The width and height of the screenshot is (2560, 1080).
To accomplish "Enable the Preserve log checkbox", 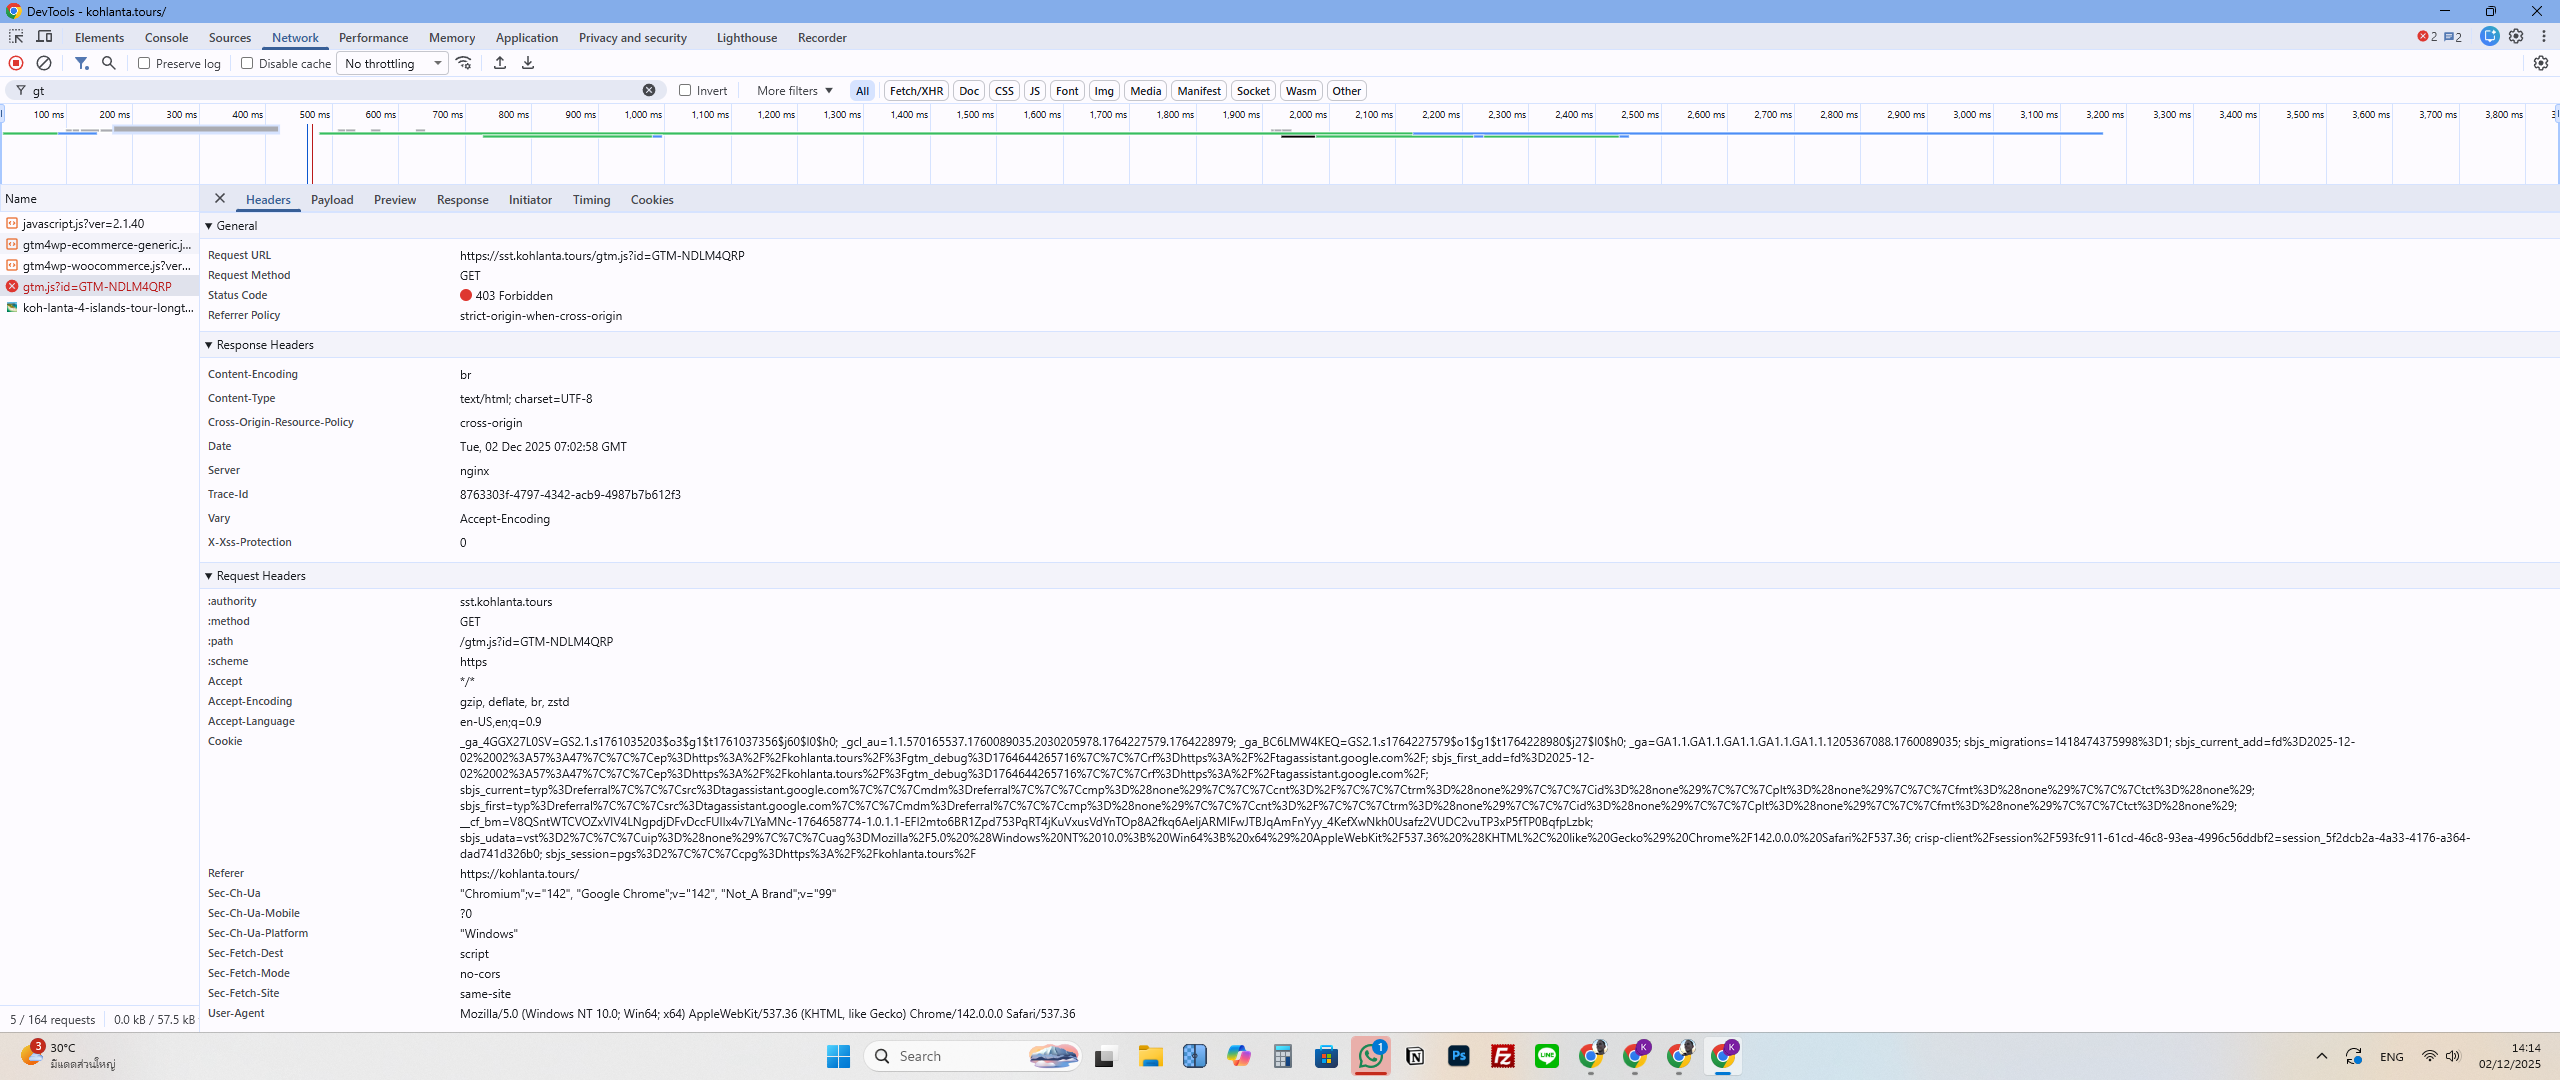I will (144, 63).
